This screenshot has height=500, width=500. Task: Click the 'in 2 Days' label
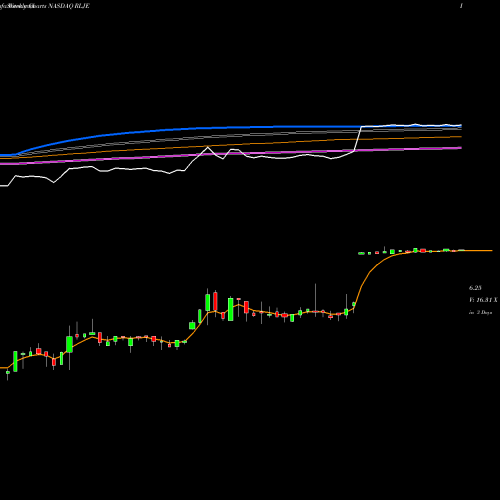480,313
